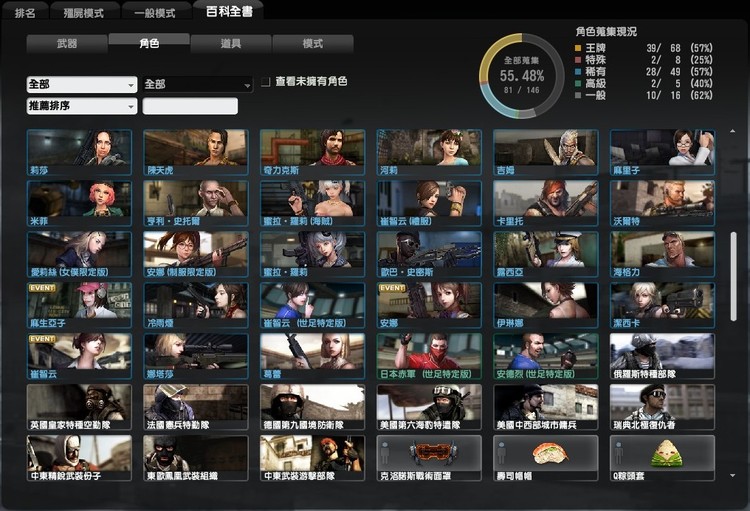Expand the first 全部 filter dropdown
Viewport: 750px width, 511px height.
point(82,84)
